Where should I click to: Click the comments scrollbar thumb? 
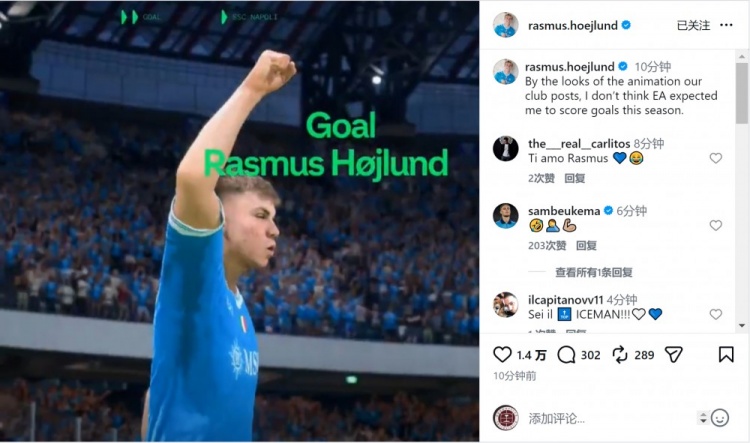click(741, 93)
